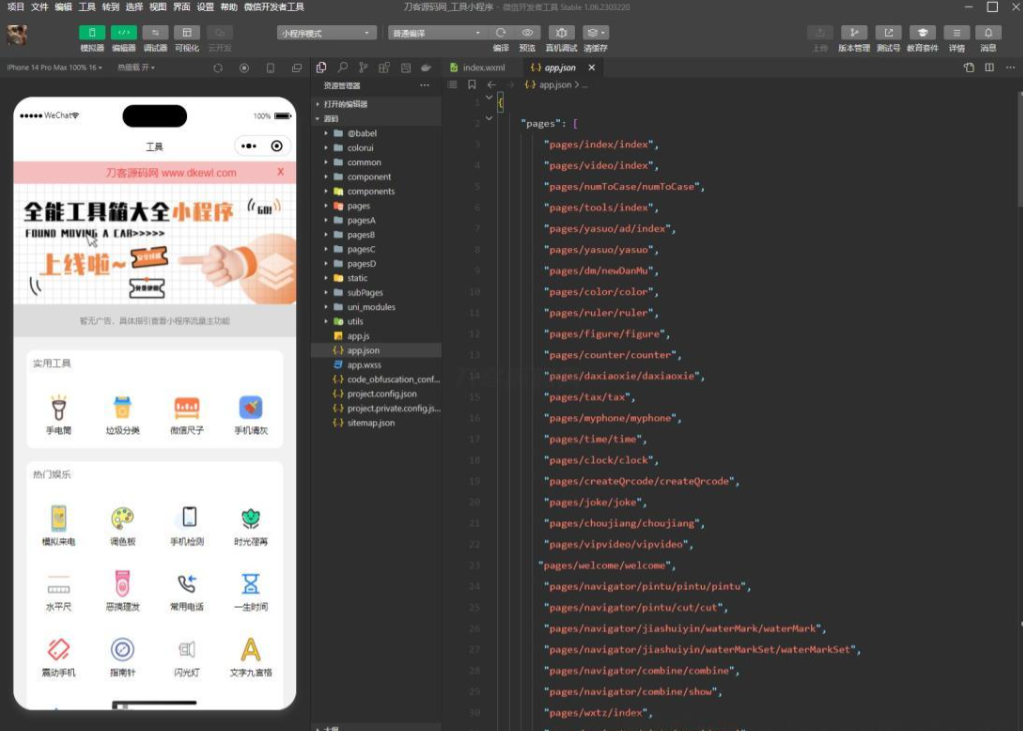The height and width of the screenshot is (731, 1023).
Task: Click the 编译 compile refresh icon
Action: click(x=501, y=33)
